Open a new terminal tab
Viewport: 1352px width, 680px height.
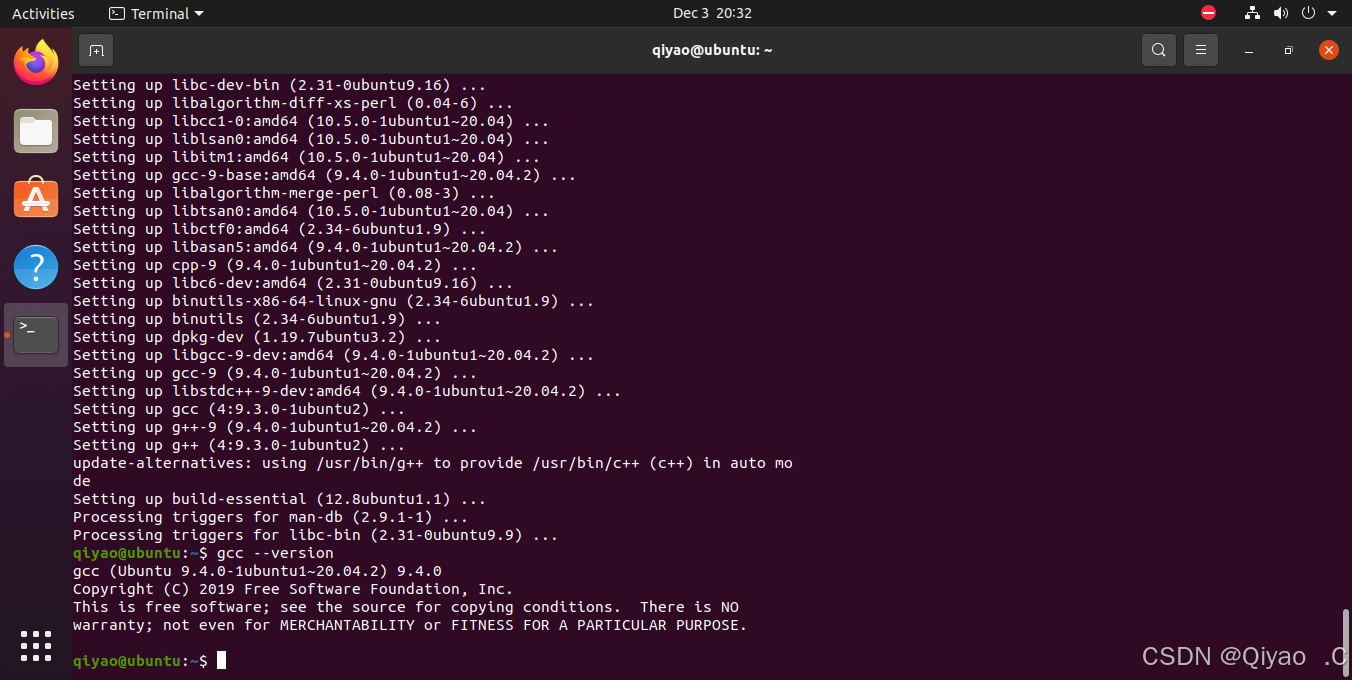(95, 49)
